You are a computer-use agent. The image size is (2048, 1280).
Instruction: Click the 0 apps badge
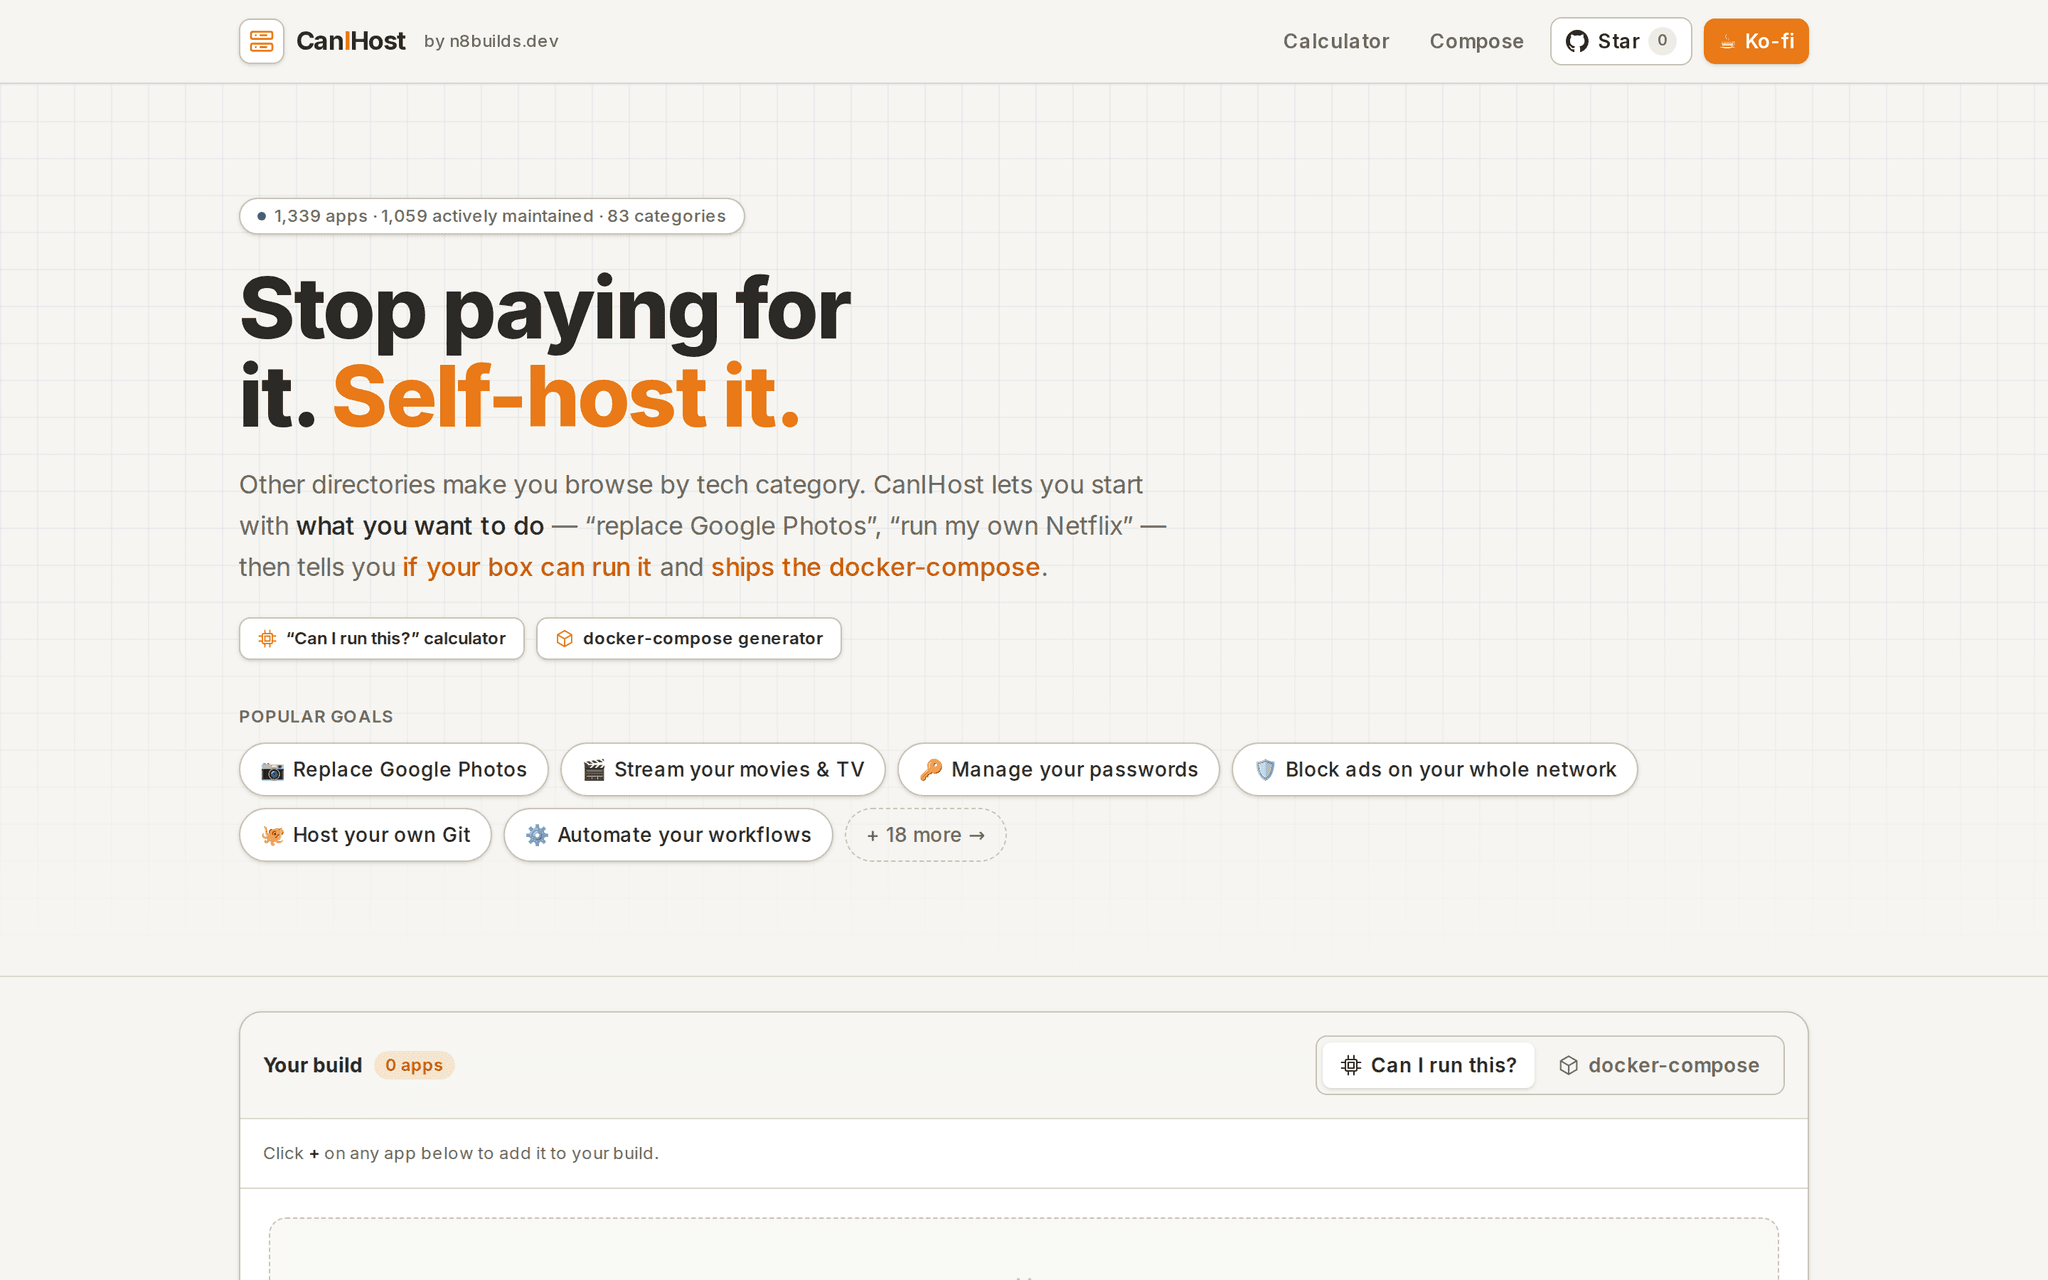414,1065
